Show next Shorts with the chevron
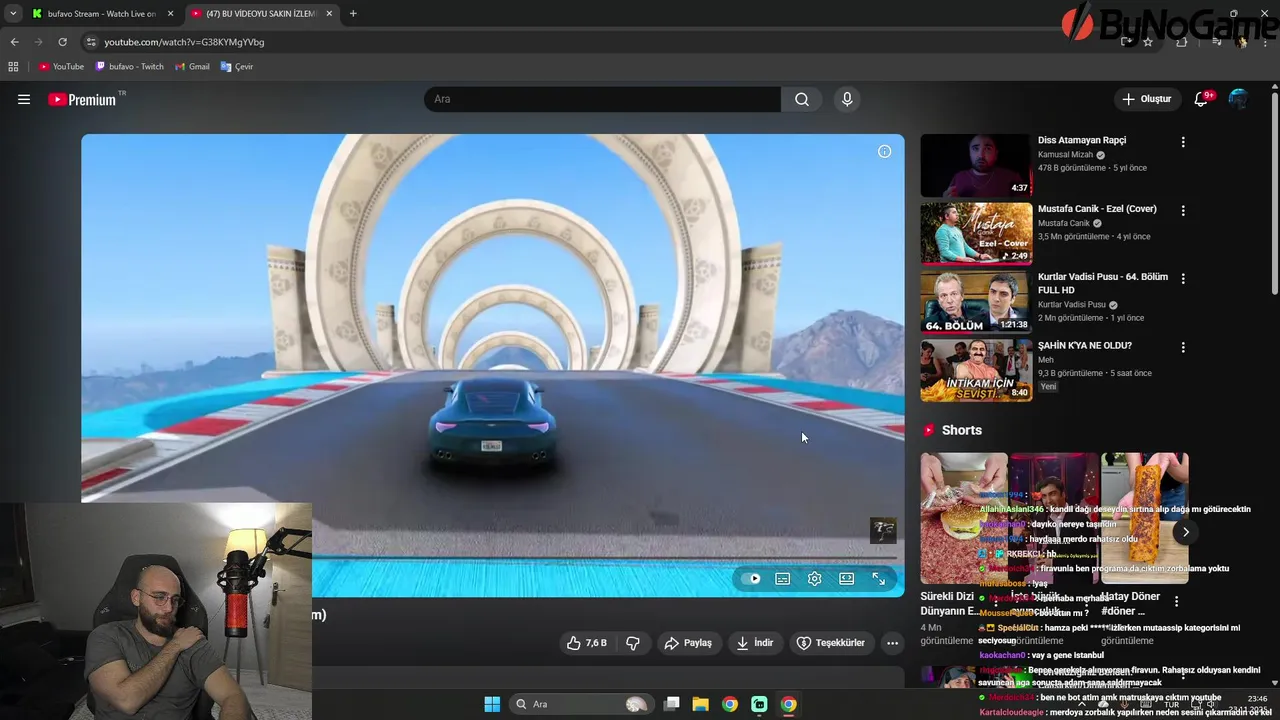The width and height of the screenshot is (1280, 720). (x=1185, y=532)
